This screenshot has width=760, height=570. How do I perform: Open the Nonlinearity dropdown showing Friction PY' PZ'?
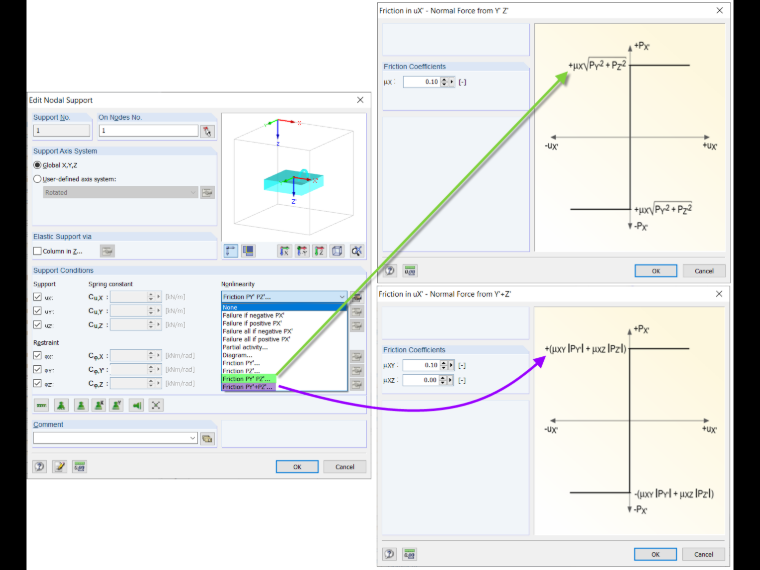pos(284,297)
